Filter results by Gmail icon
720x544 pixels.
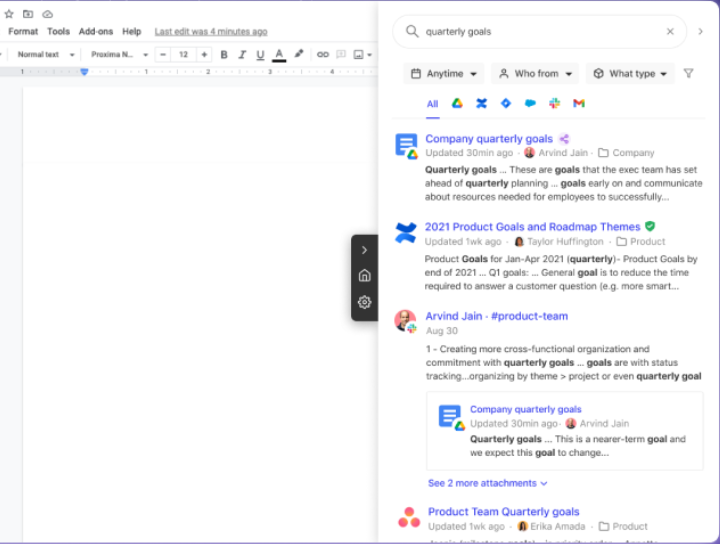(x=579, y=104)
